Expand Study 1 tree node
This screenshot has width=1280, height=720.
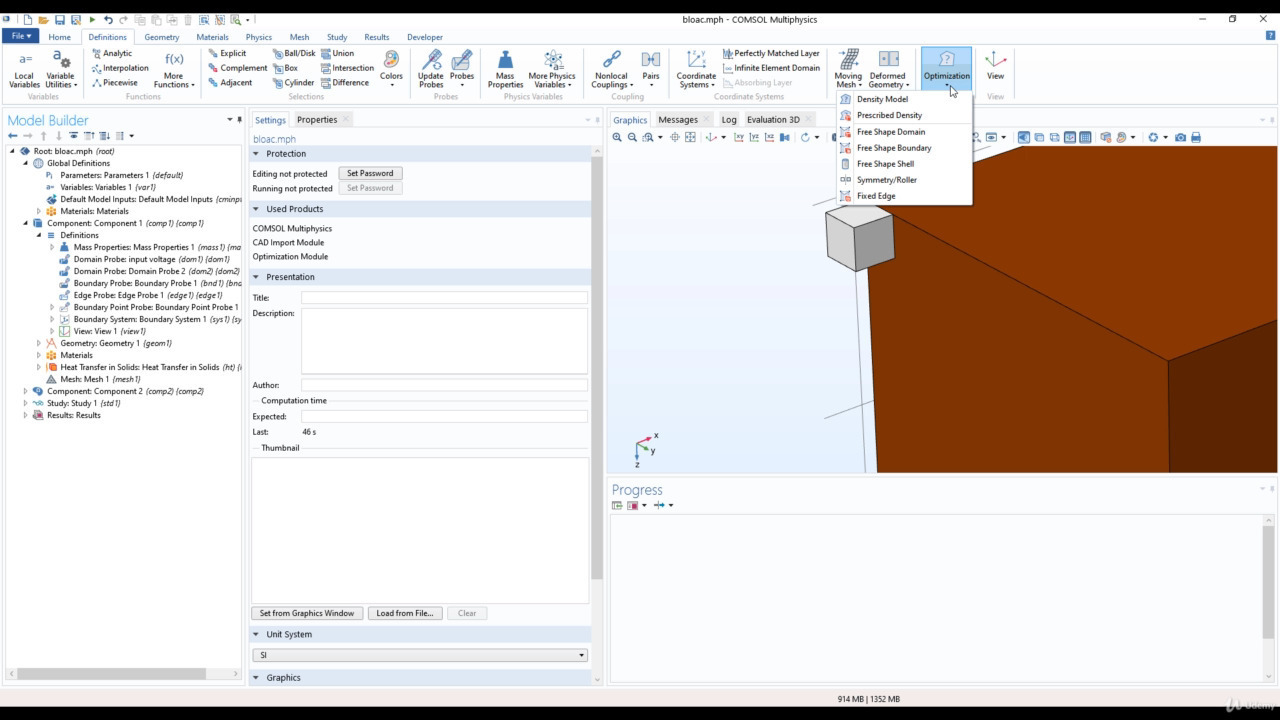point(26,403)
